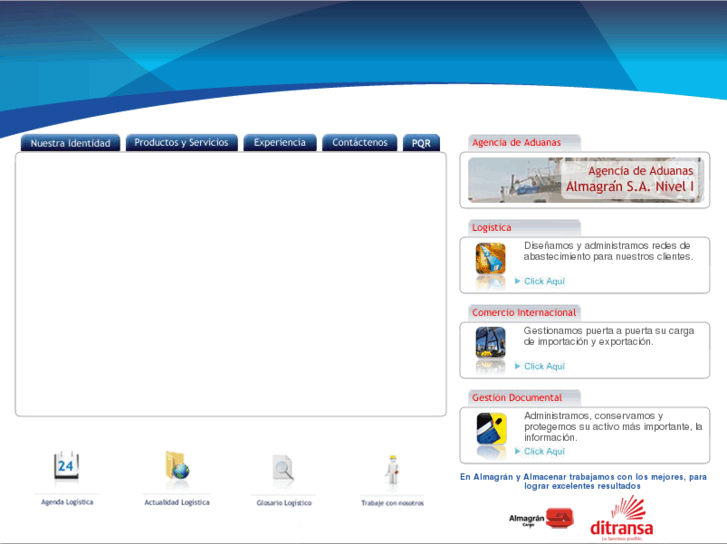This screenshot has height=545, width=727.
Task: Click the Logística section icon
Action: coord(491,259)
